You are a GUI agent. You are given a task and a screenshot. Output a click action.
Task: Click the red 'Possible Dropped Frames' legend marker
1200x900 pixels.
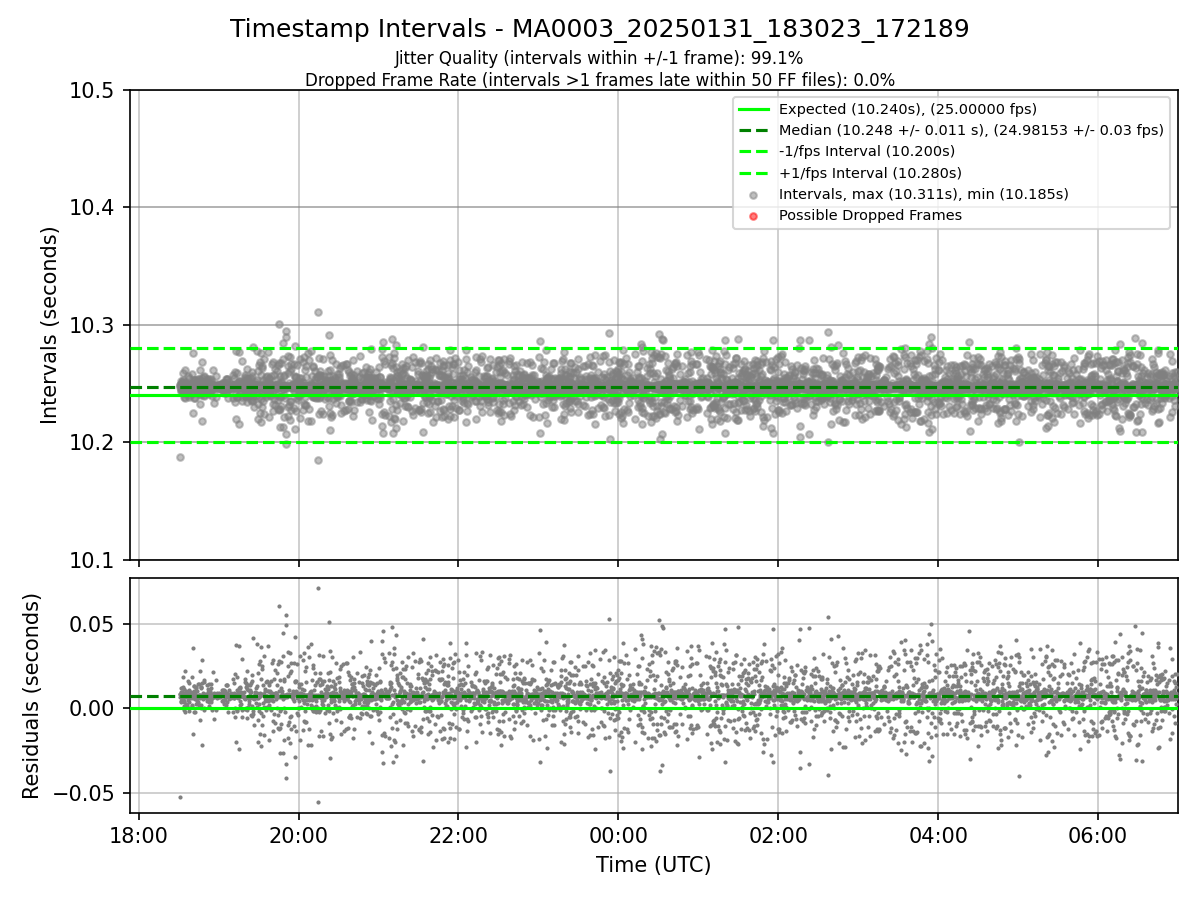[x=754, y=216]
